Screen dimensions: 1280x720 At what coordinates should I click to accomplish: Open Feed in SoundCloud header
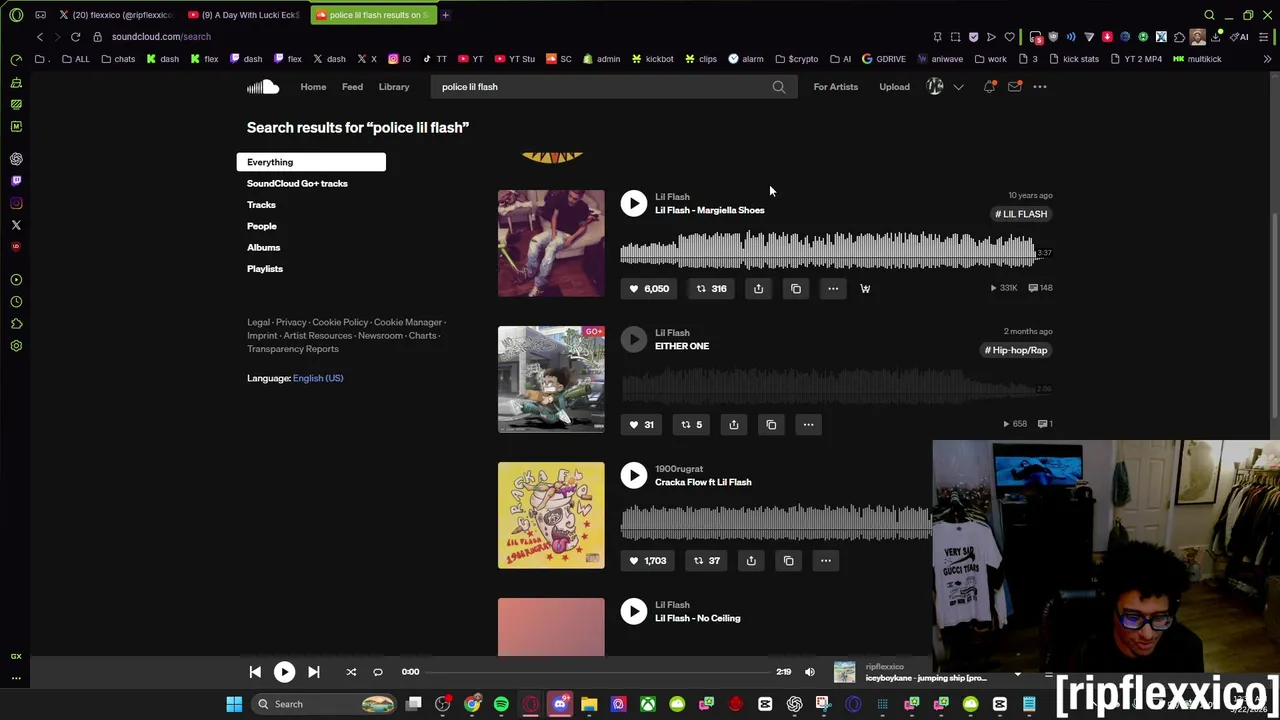click(x=352, y=87)
